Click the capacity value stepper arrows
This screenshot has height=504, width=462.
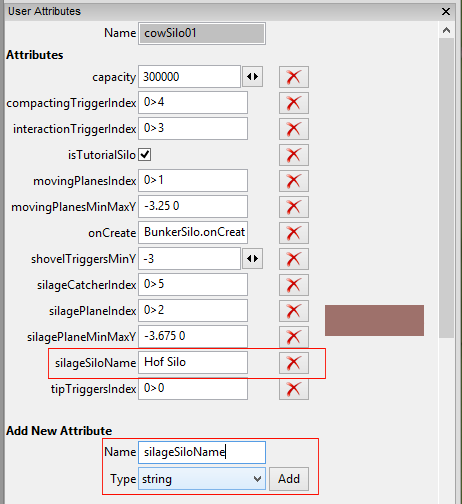coord(252,77)
